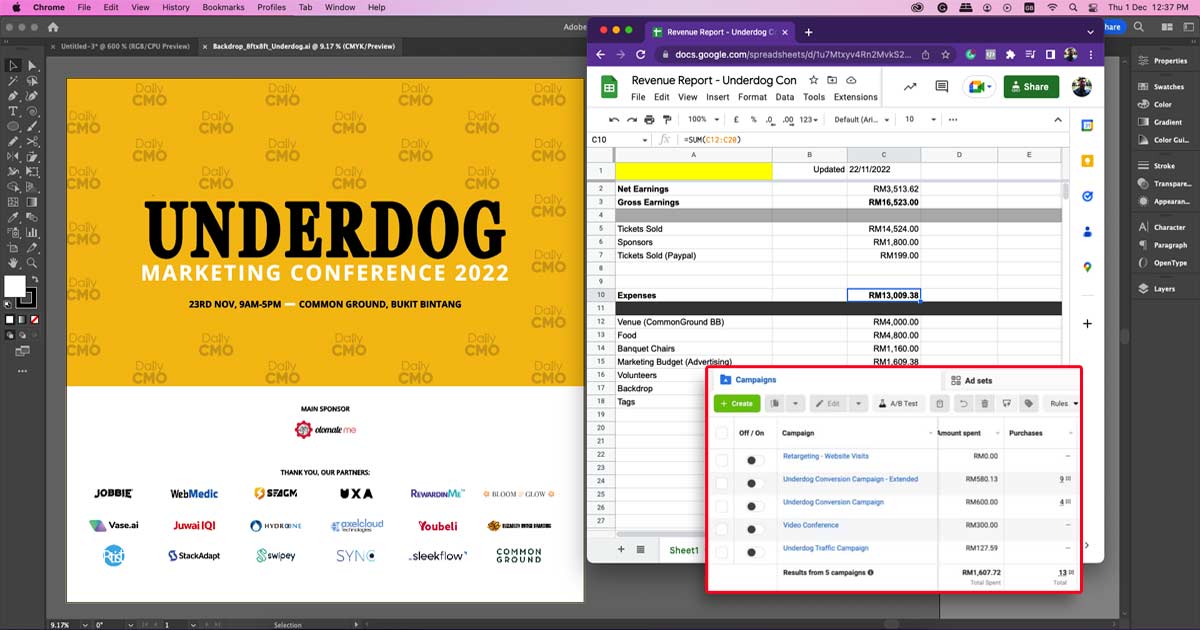Open the Bookmarks menu in macOS menu bar
This screenshot has width=1200, height=630.
223,7
